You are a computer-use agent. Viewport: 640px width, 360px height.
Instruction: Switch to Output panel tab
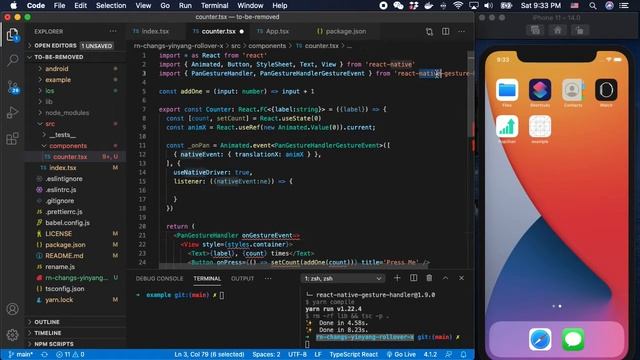[242, 278]
